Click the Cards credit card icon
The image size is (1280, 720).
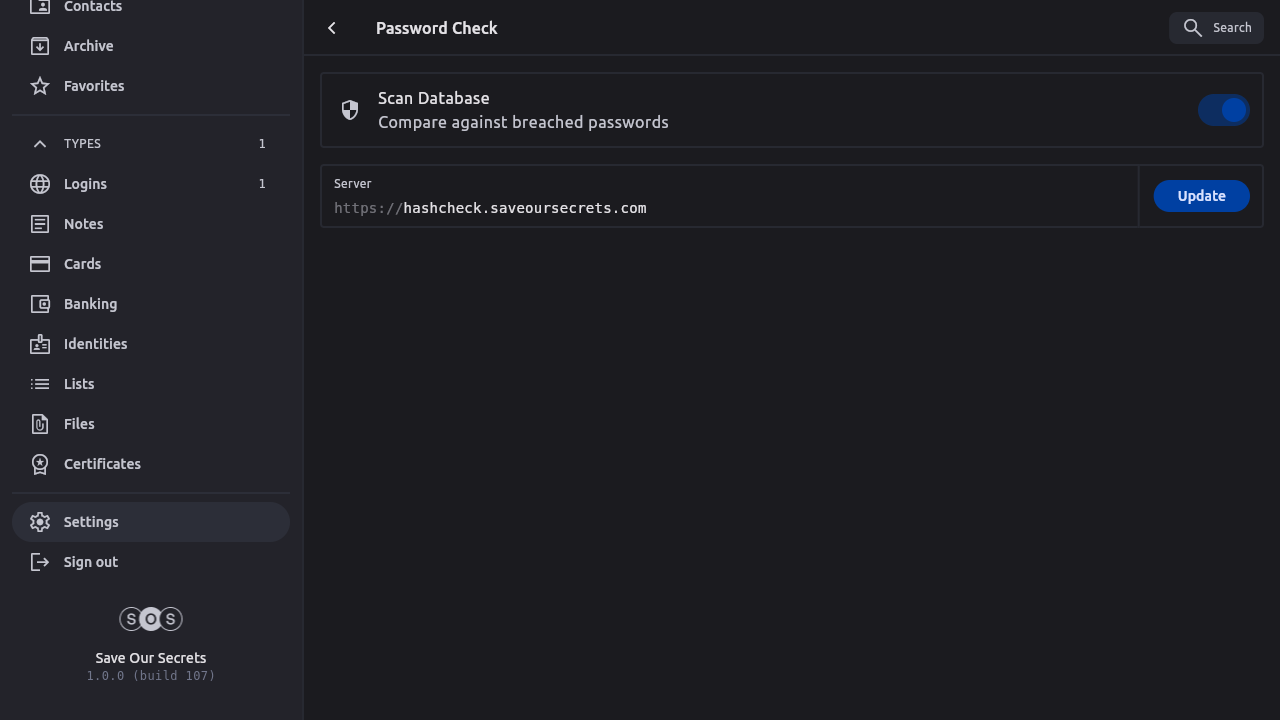(40, 264)
